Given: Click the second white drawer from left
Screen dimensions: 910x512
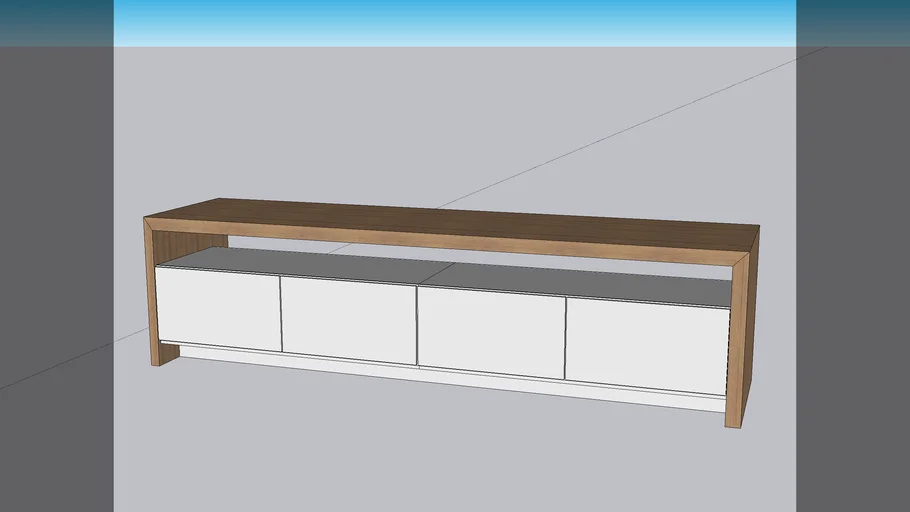Looking at the screenshot, I should pyautogui.click(x=348, y=320).
